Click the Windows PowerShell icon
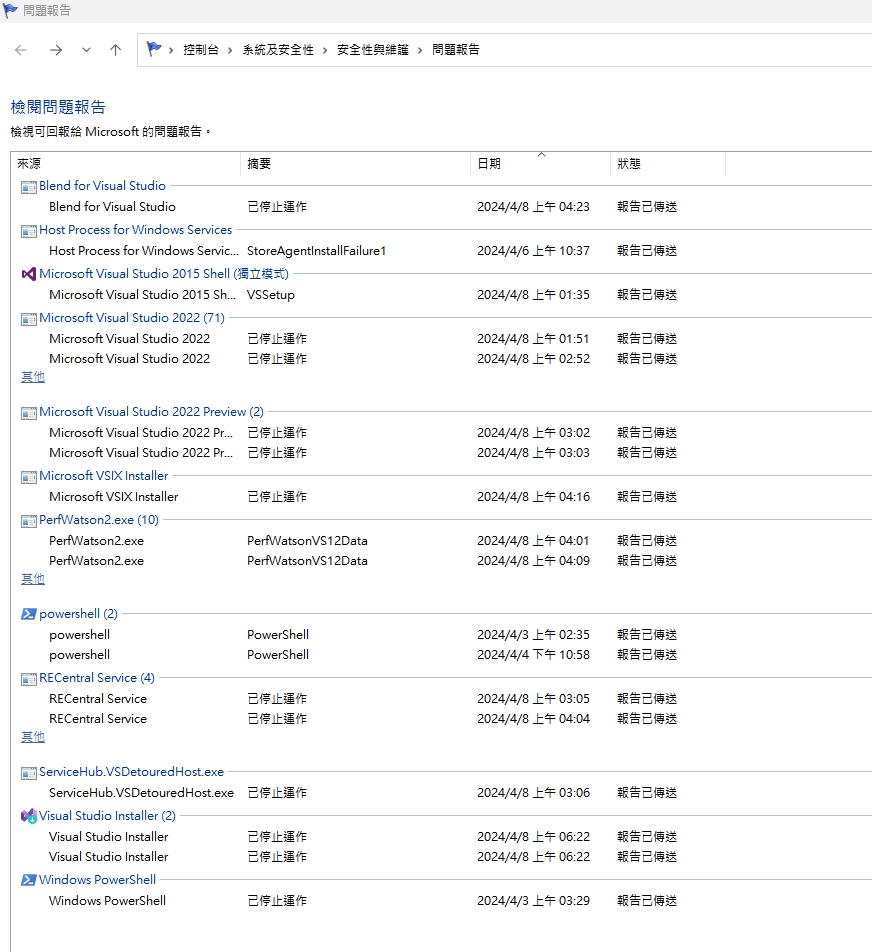The image size is (872, 952). [29, 879]
